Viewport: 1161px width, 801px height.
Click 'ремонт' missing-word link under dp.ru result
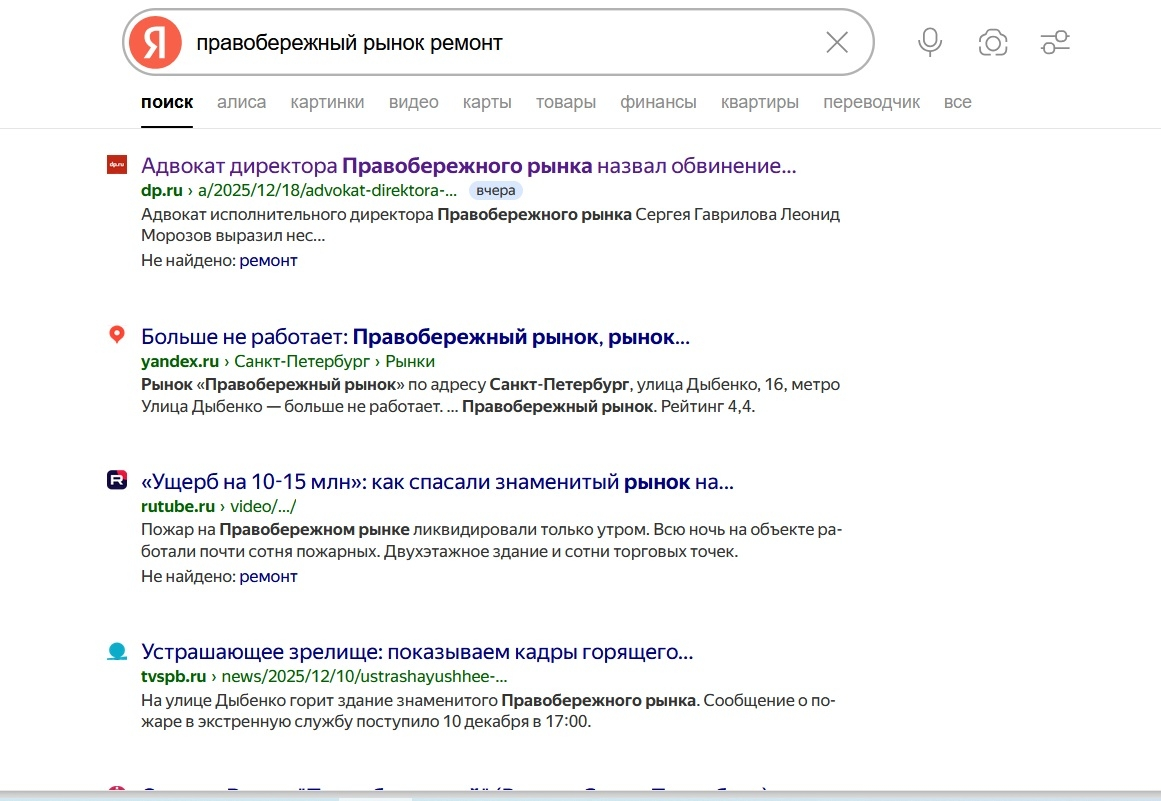click(268, 261)
